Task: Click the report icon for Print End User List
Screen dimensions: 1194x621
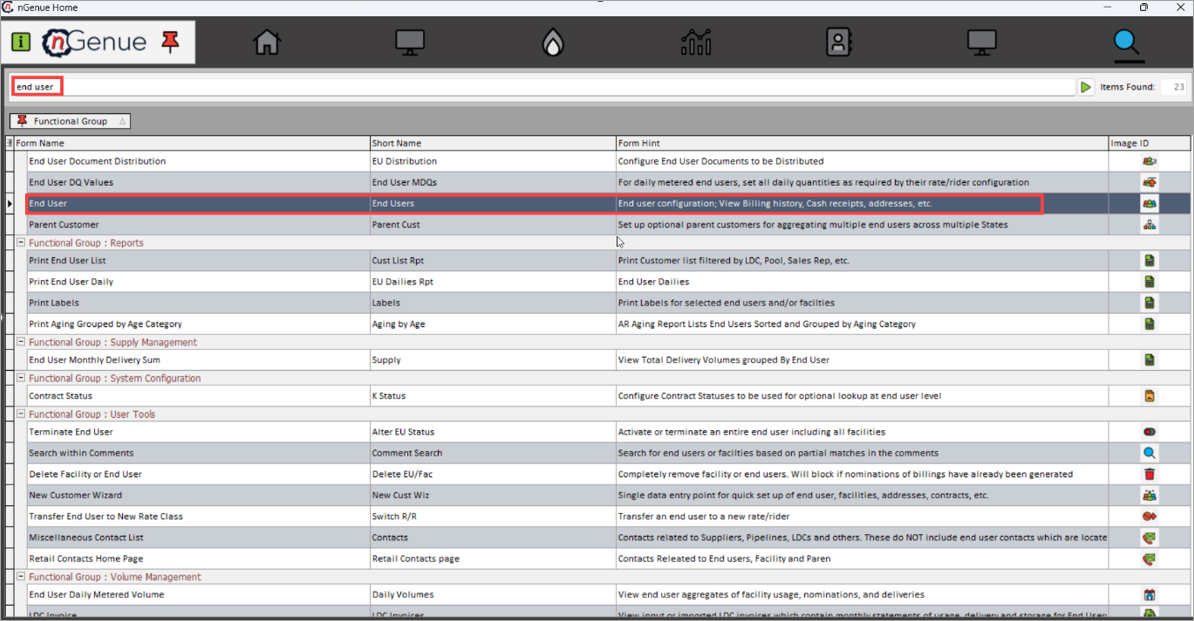Action: pos(1149,260)
